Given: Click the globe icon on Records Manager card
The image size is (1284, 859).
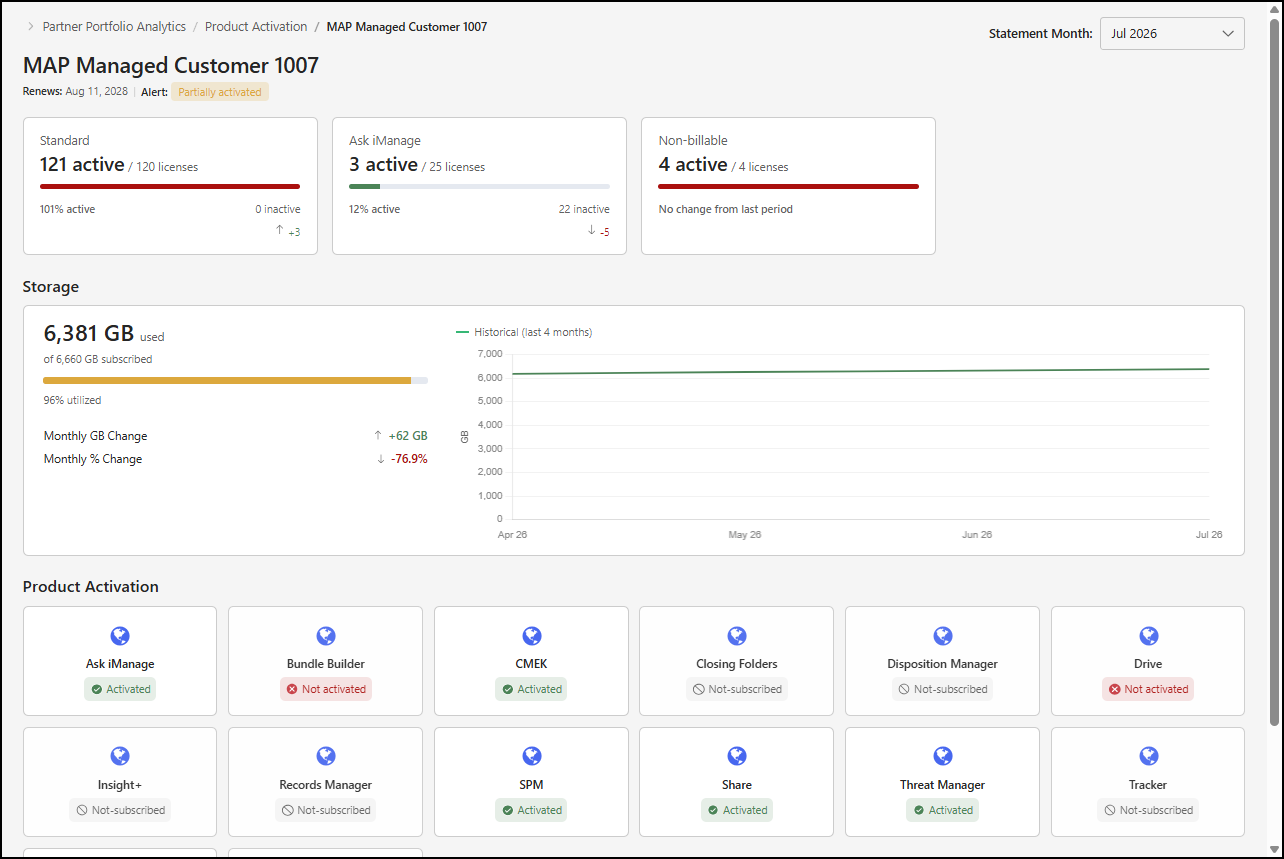Looking at the screenshot, I should pos(325,757).
